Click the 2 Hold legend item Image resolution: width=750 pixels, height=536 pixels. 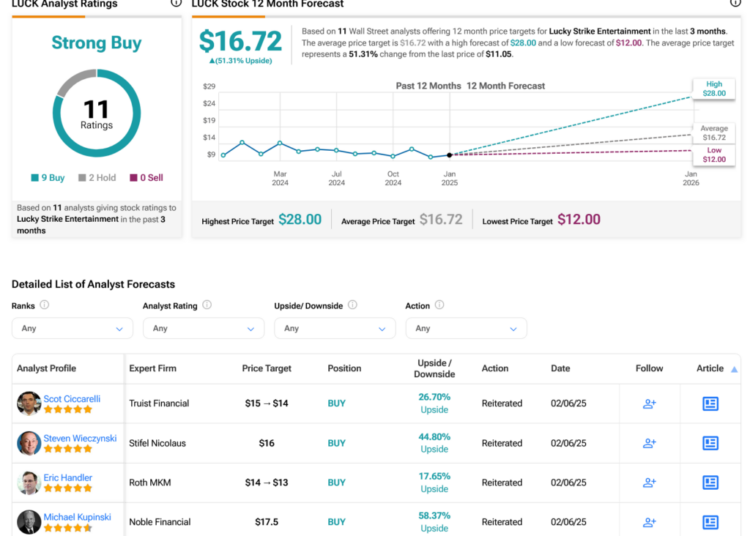[x=97, y=178]
